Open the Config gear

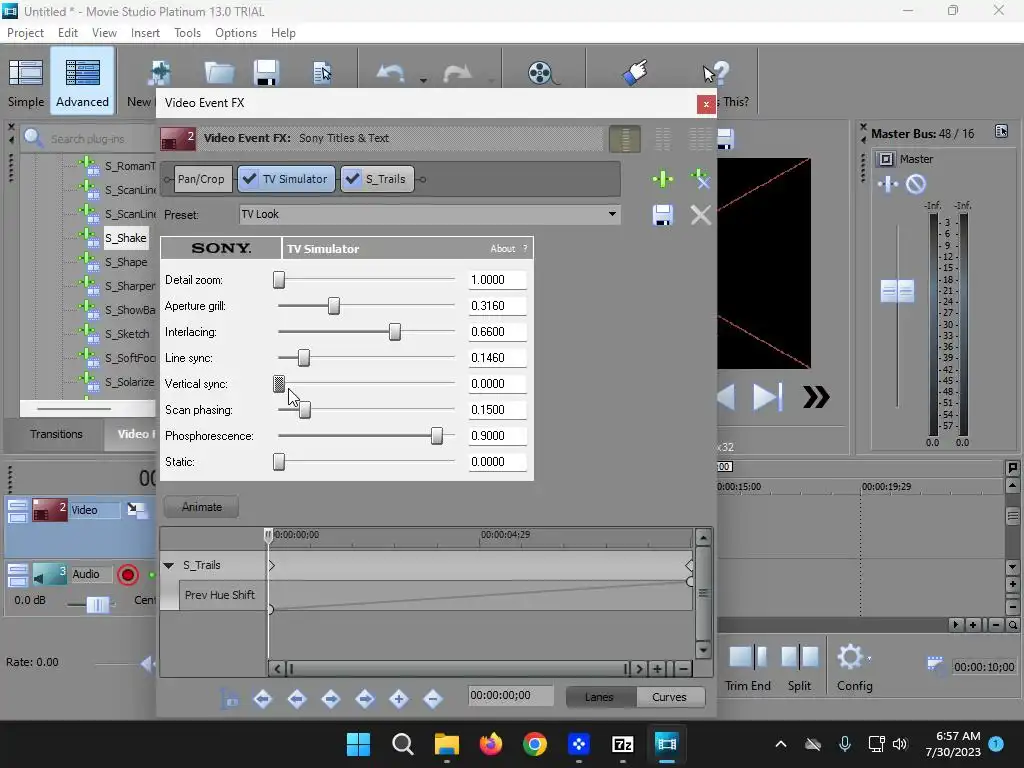click(x=854, y=667)
